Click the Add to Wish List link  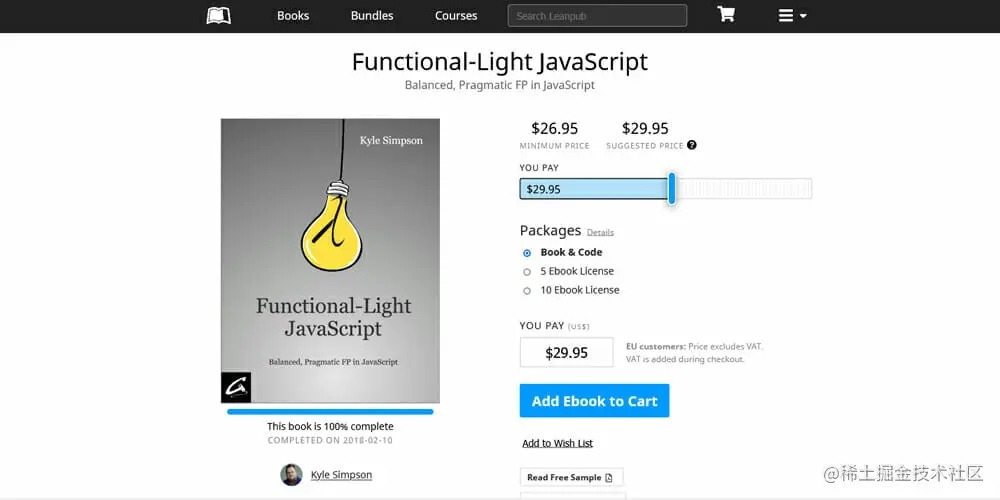point(557,443)
